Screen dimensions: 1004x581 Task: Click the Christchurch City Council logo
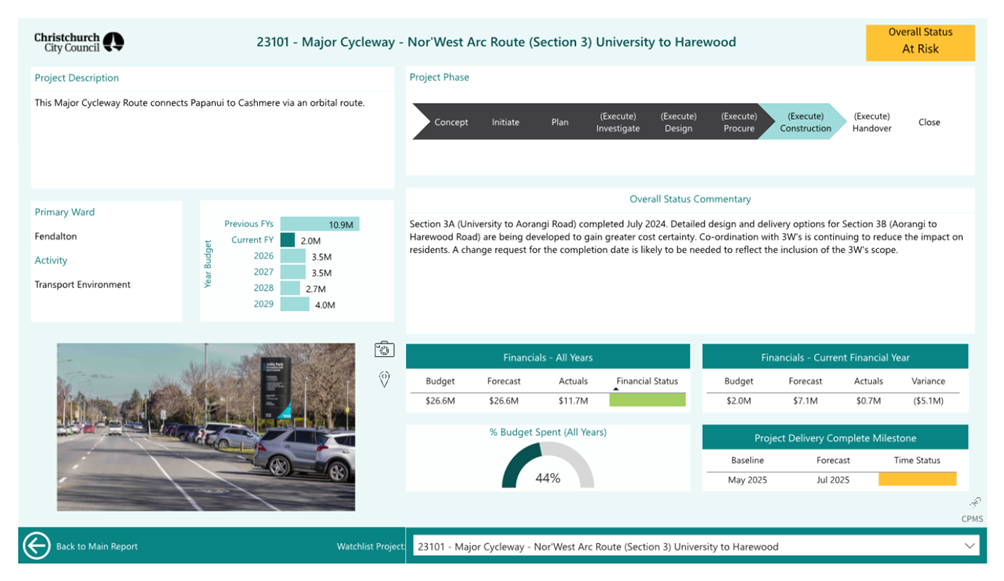click(79, 42)
